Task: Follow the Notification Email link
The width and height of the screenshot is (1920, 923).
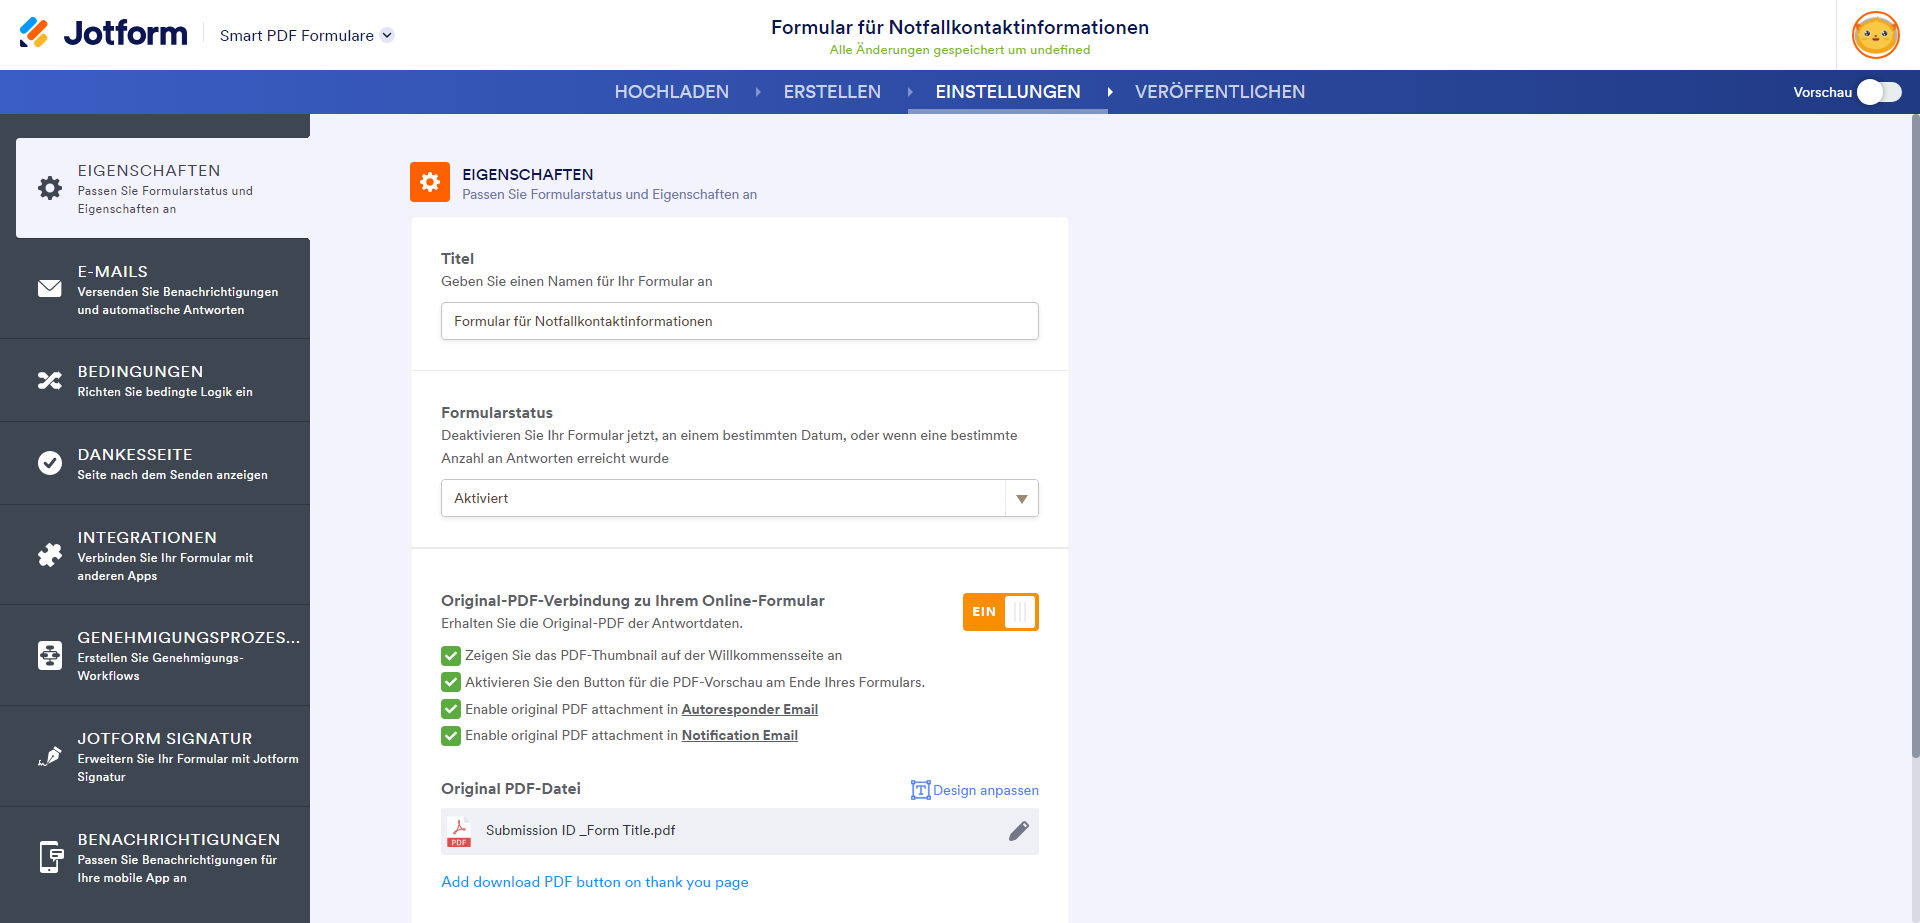Action: [740, 736]
